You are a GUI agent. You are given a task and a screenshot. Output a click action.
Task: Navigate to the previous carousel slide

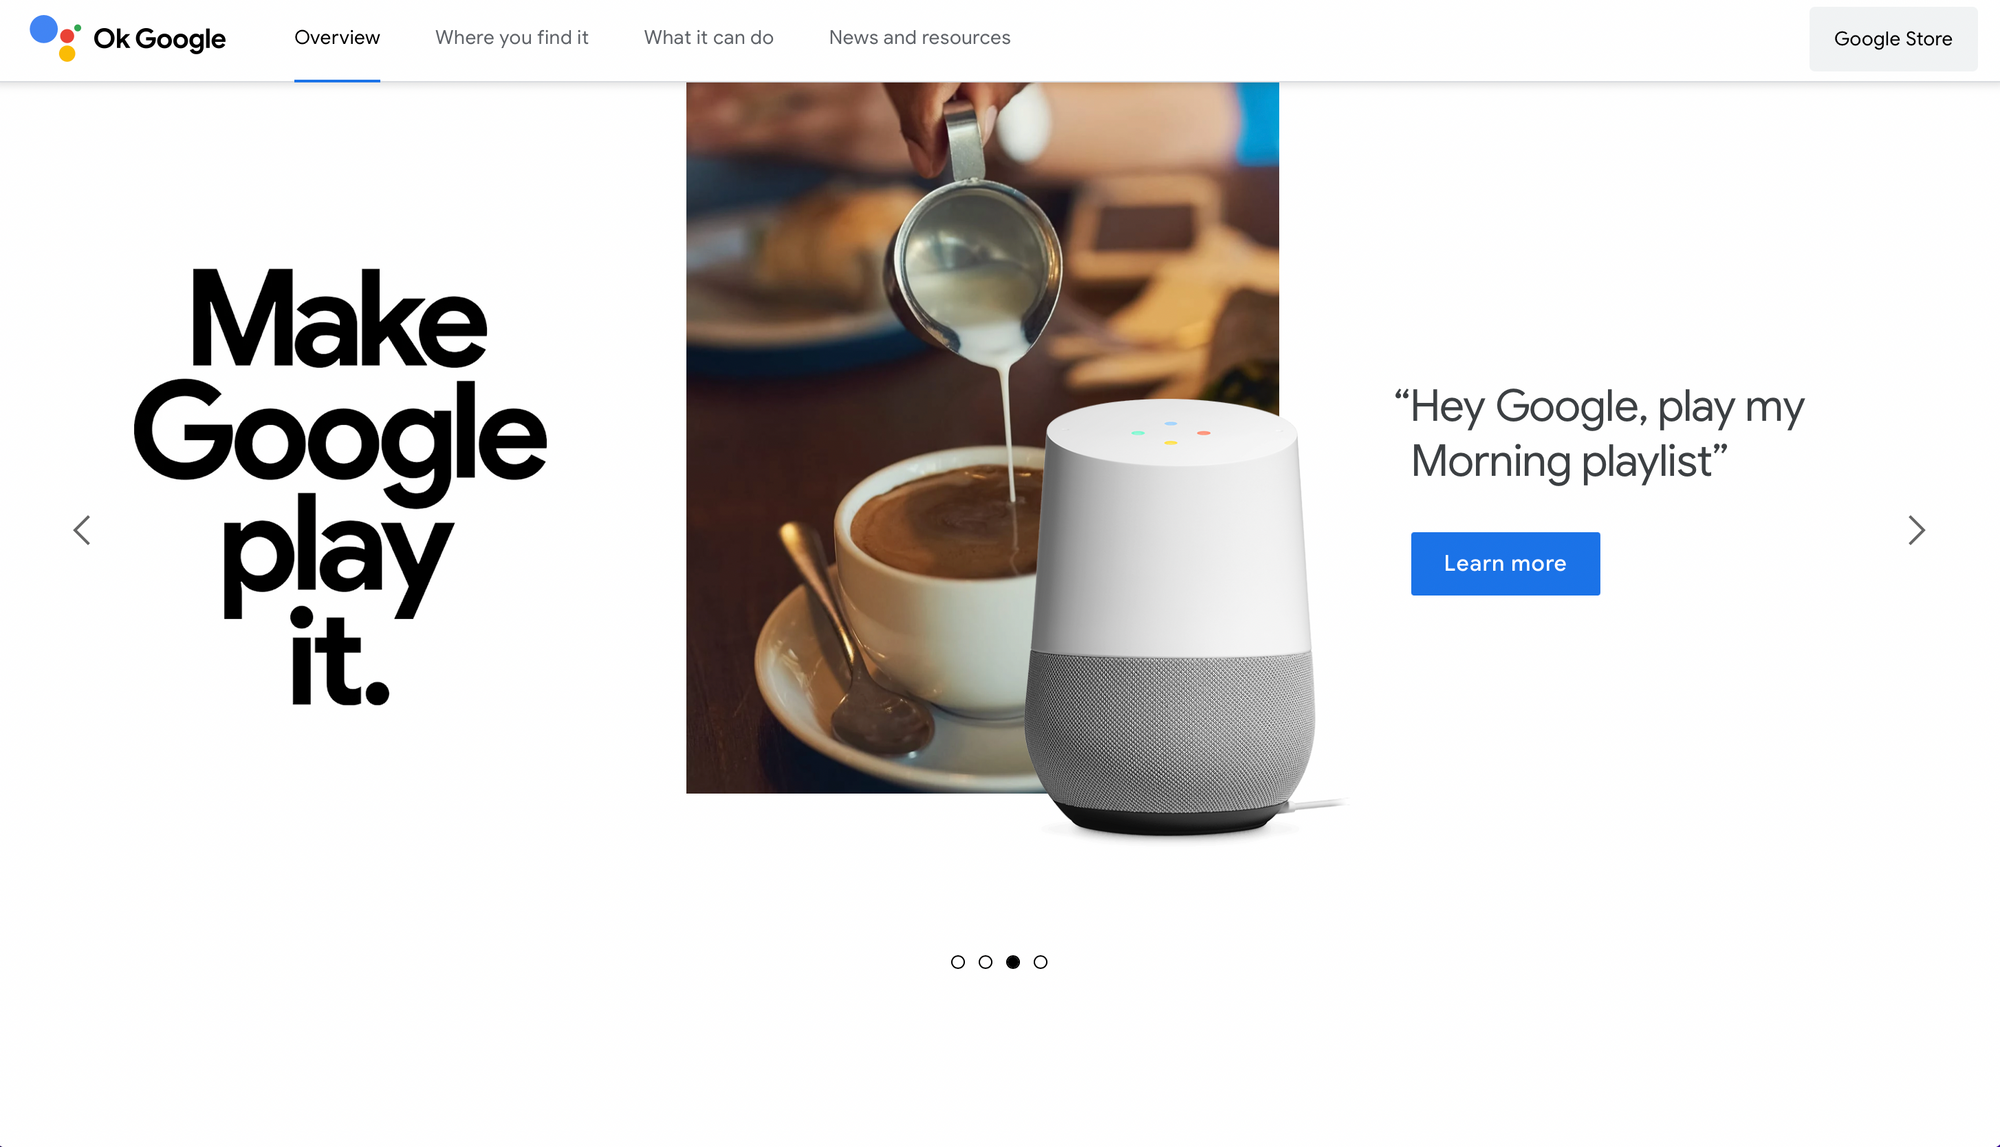[81, 529]
